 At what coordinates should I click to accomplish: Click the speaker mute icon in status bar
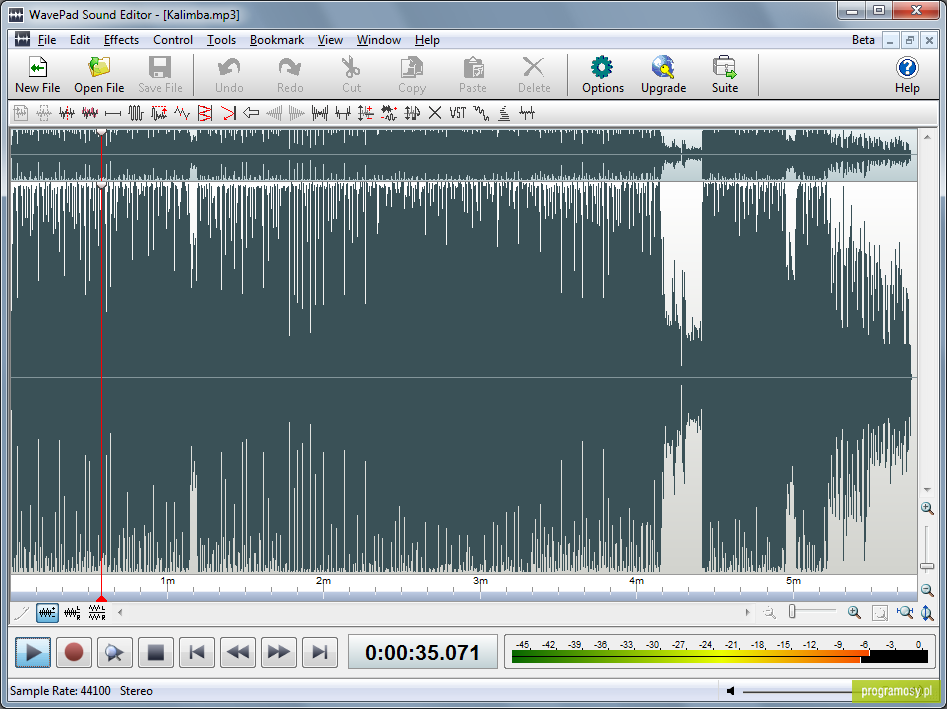730,691
